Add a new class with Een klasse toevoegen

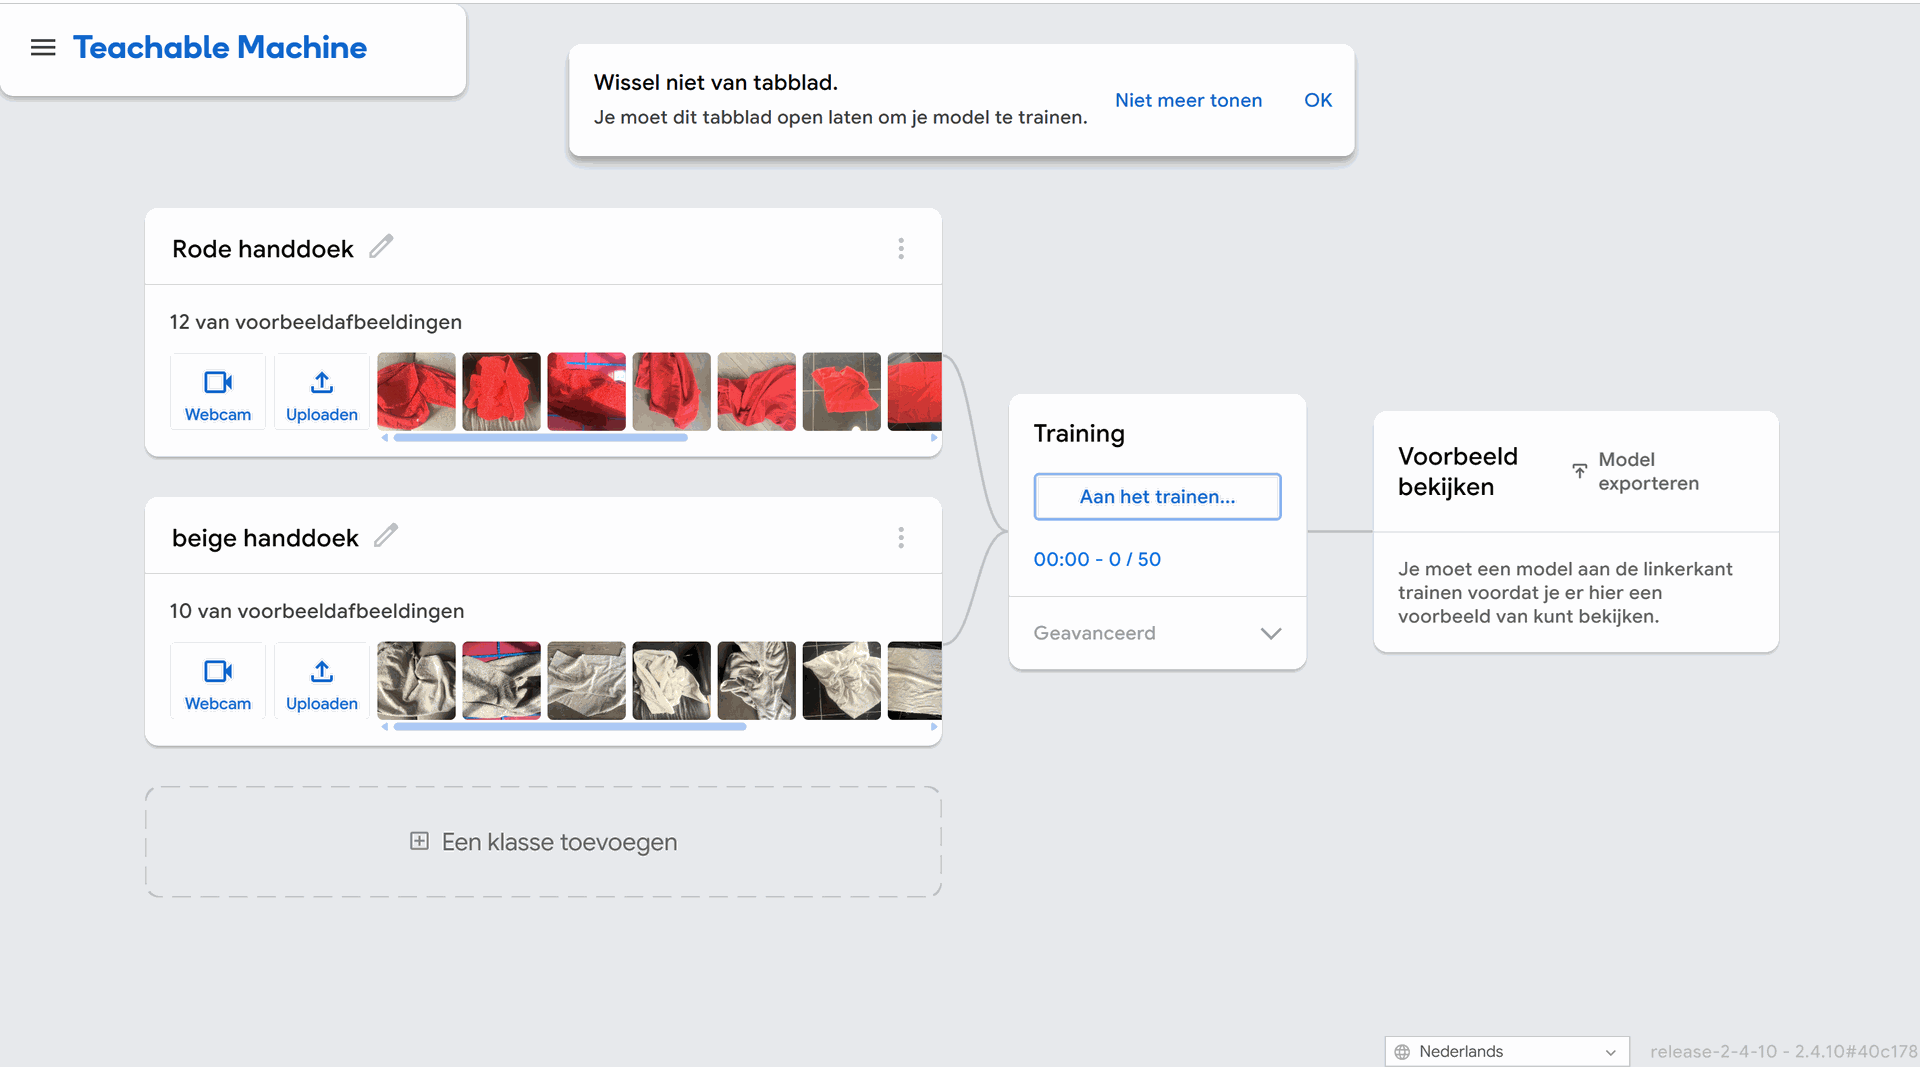(x=543, y=842)
